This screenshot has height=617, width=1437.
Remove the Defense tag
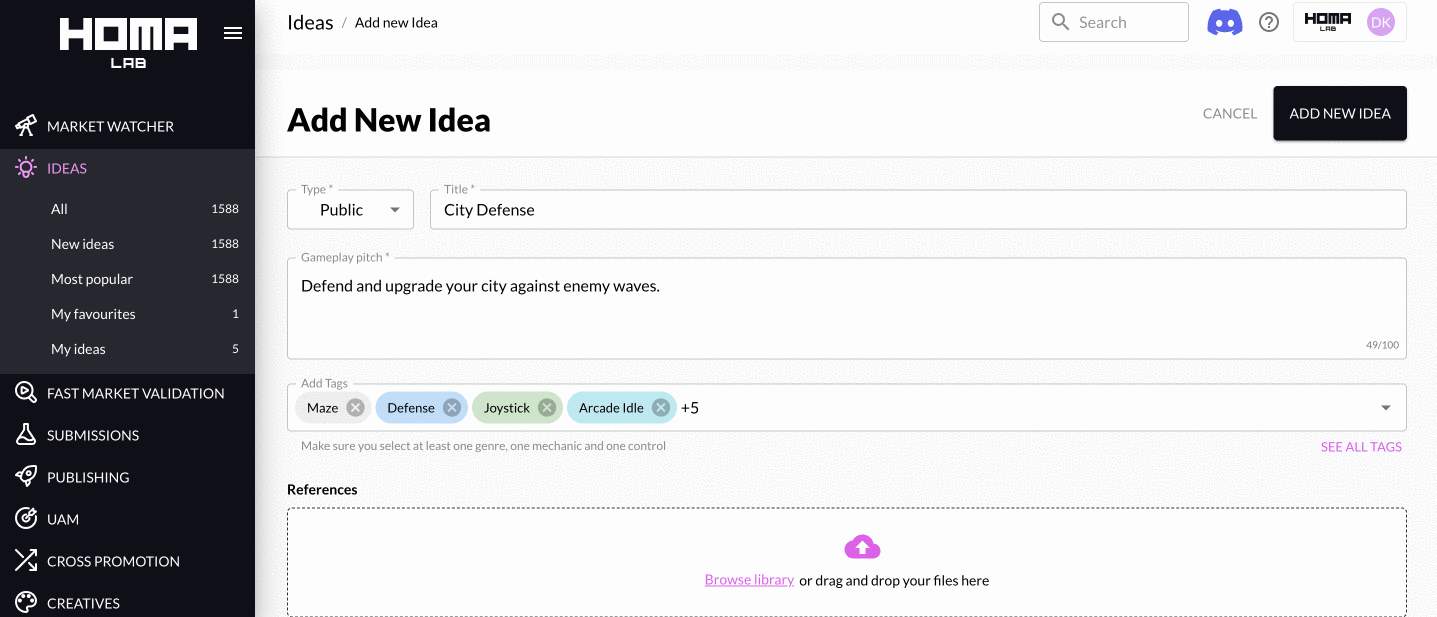451,408
